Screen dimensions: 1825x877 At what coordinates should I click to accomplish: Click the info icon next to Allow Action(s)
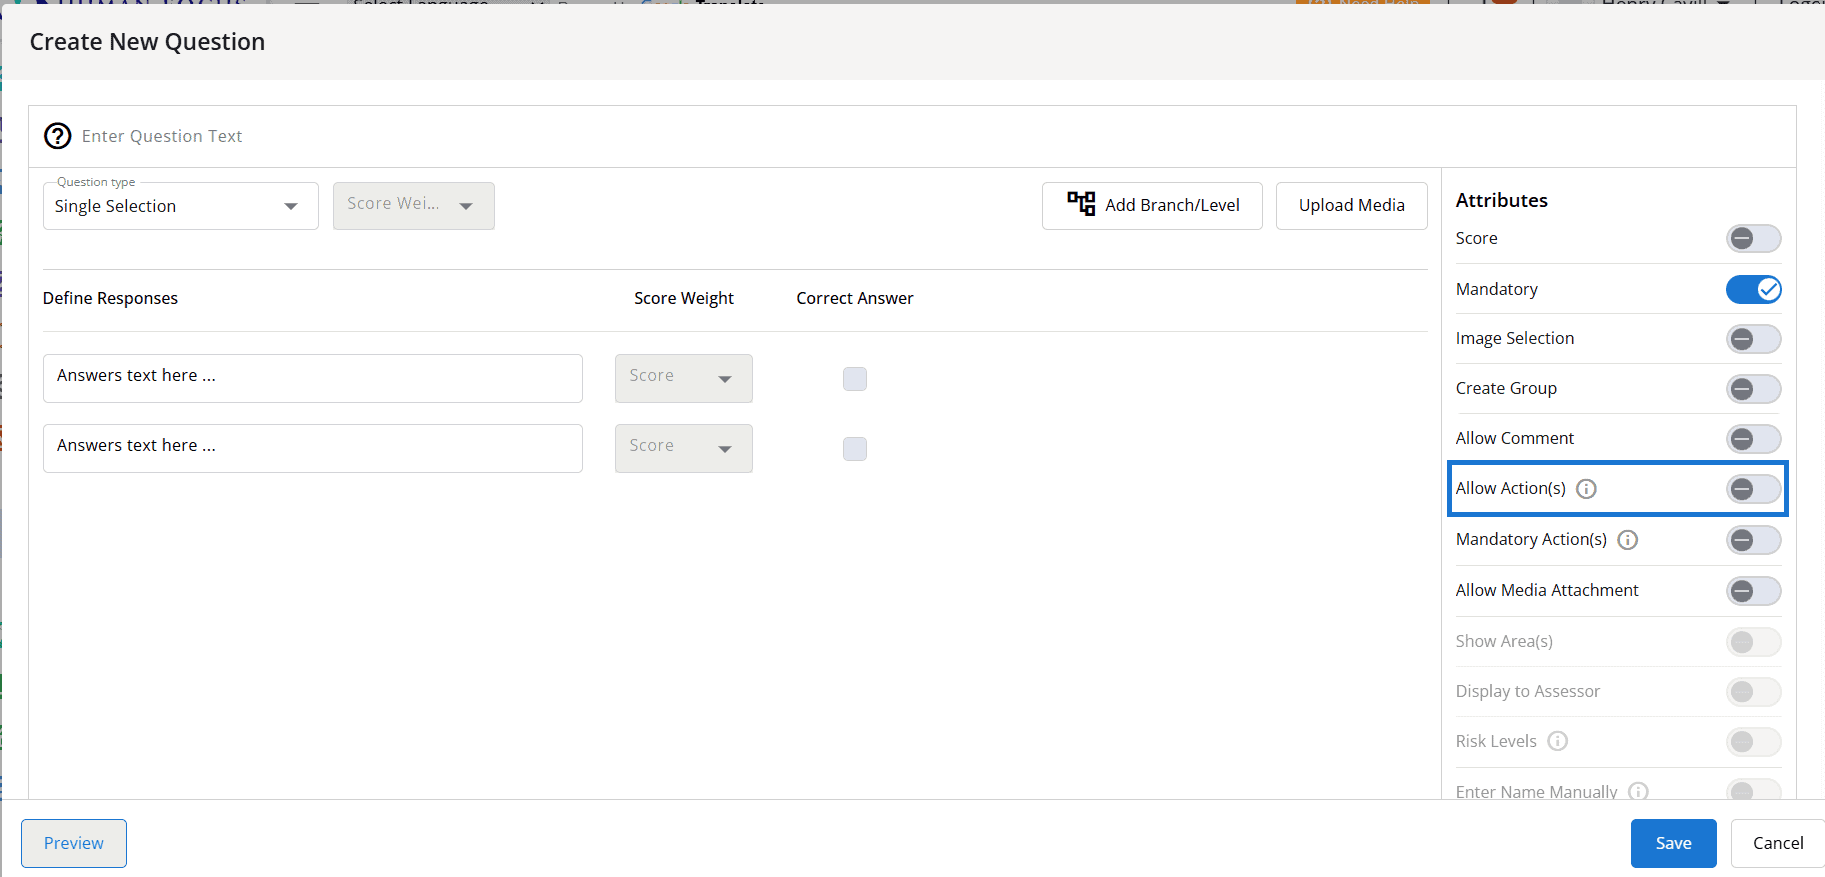1586,489
